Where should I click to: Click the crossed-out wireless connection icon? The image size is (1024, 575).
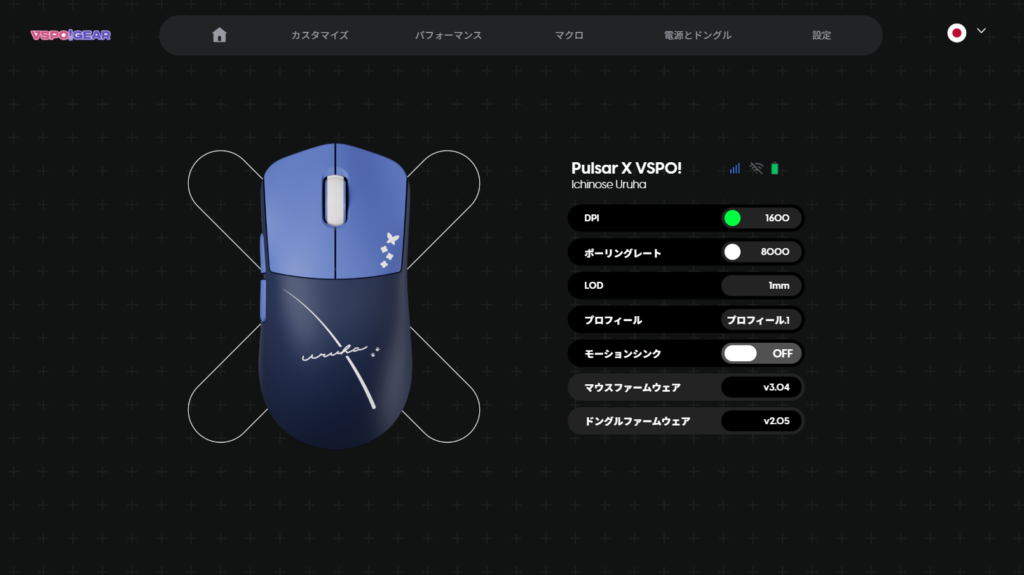pyautogui.click(x=756, y=169)
